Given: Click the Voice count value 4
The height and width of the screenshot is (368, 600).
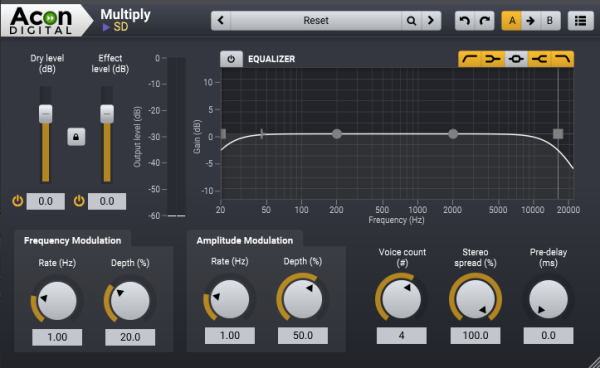Looking at the screenshot, I should coord(401,335).
